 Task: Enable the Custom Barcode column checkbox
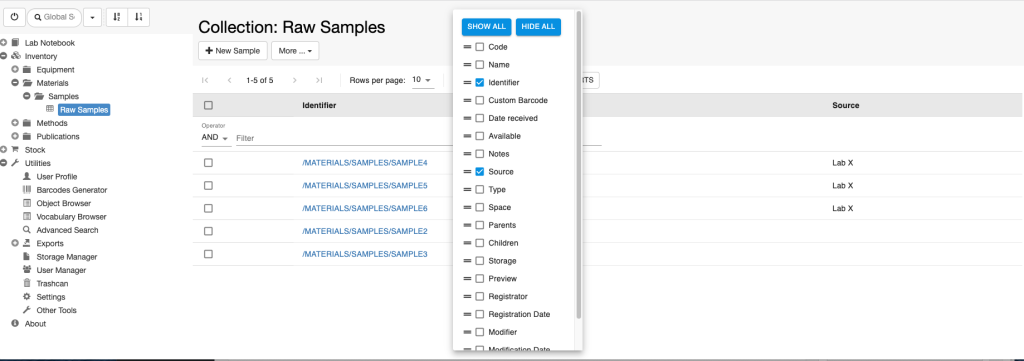(x=480, y=101)
